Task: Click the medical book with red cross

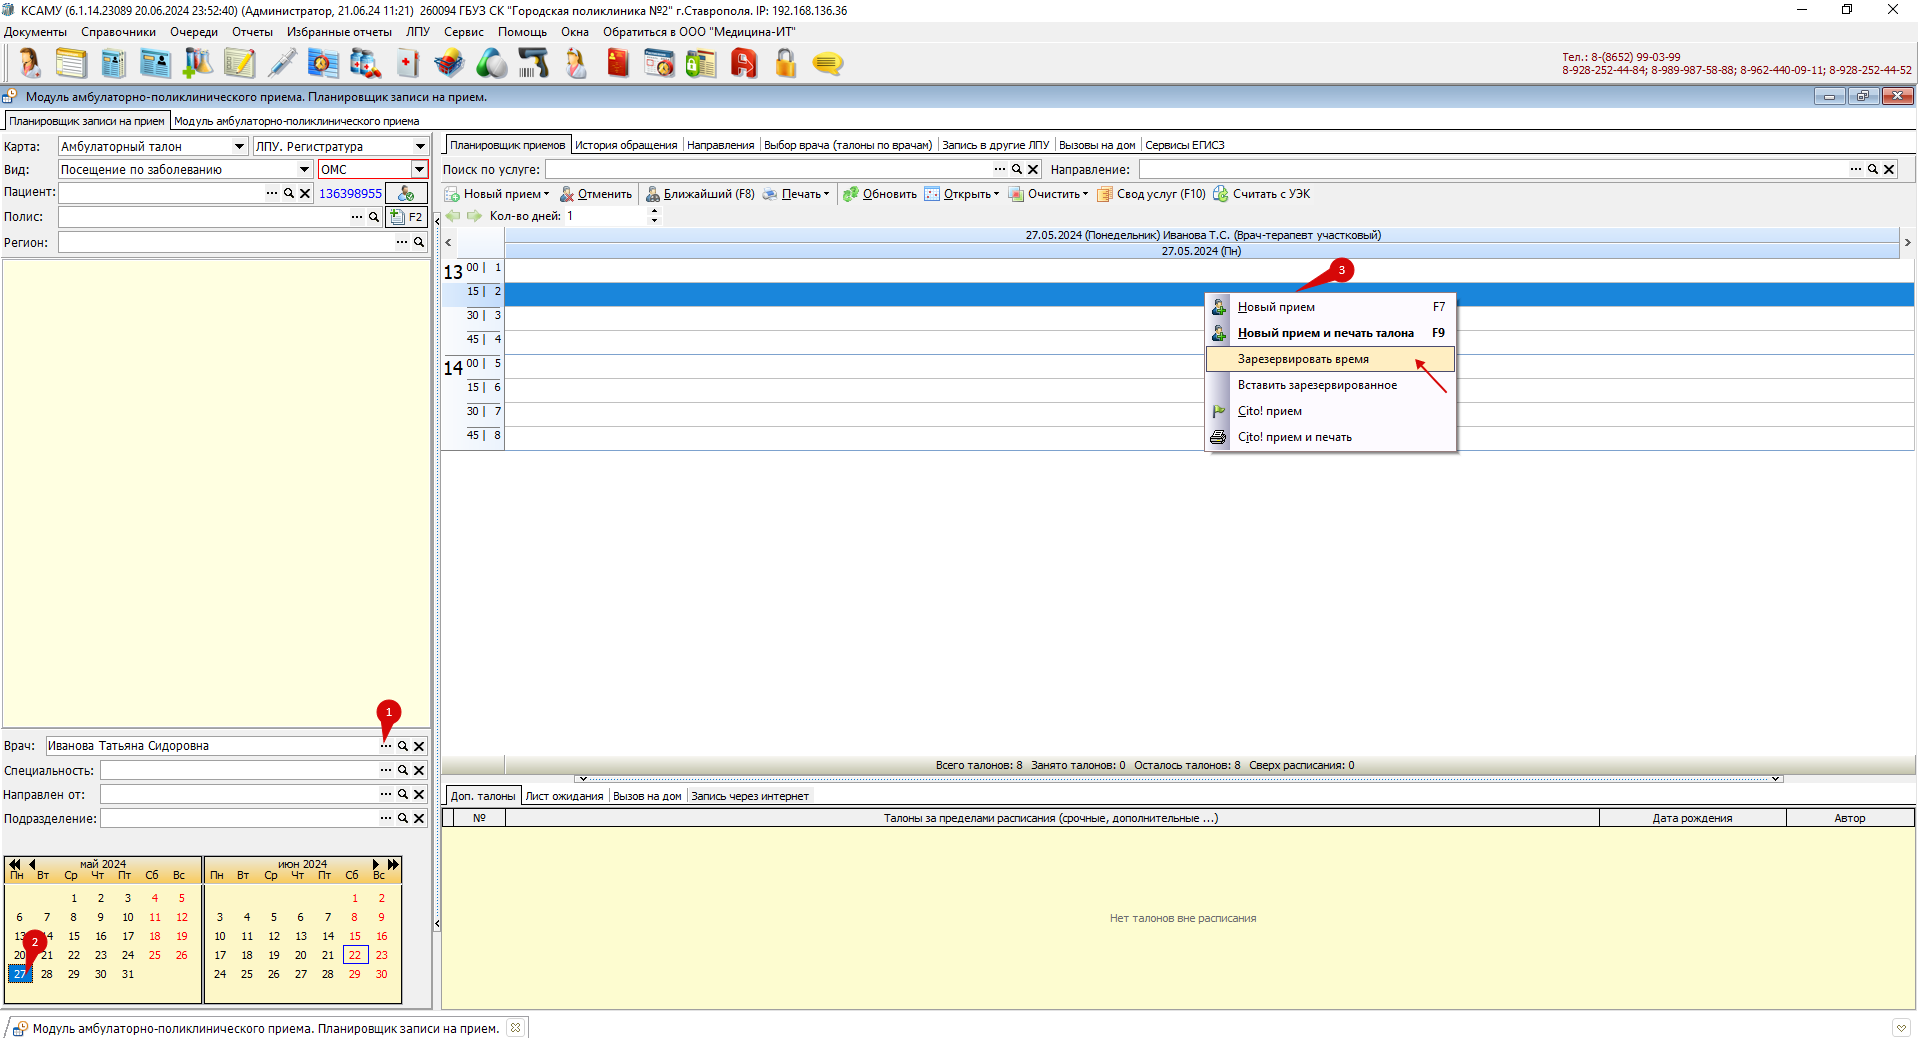Action: [407, 64]
